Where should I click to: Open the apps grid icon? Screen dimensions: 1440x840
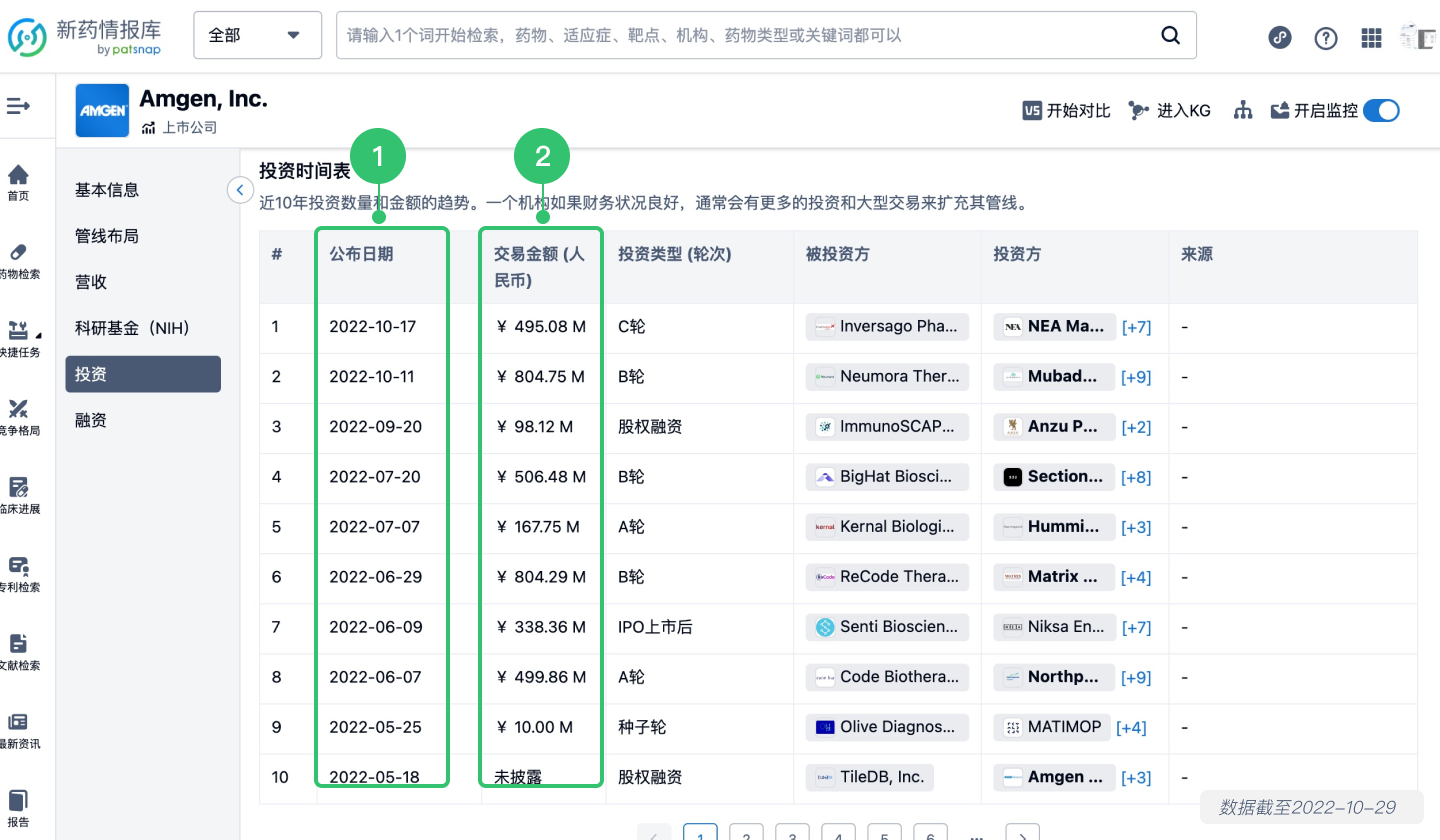coord(1372,38)
